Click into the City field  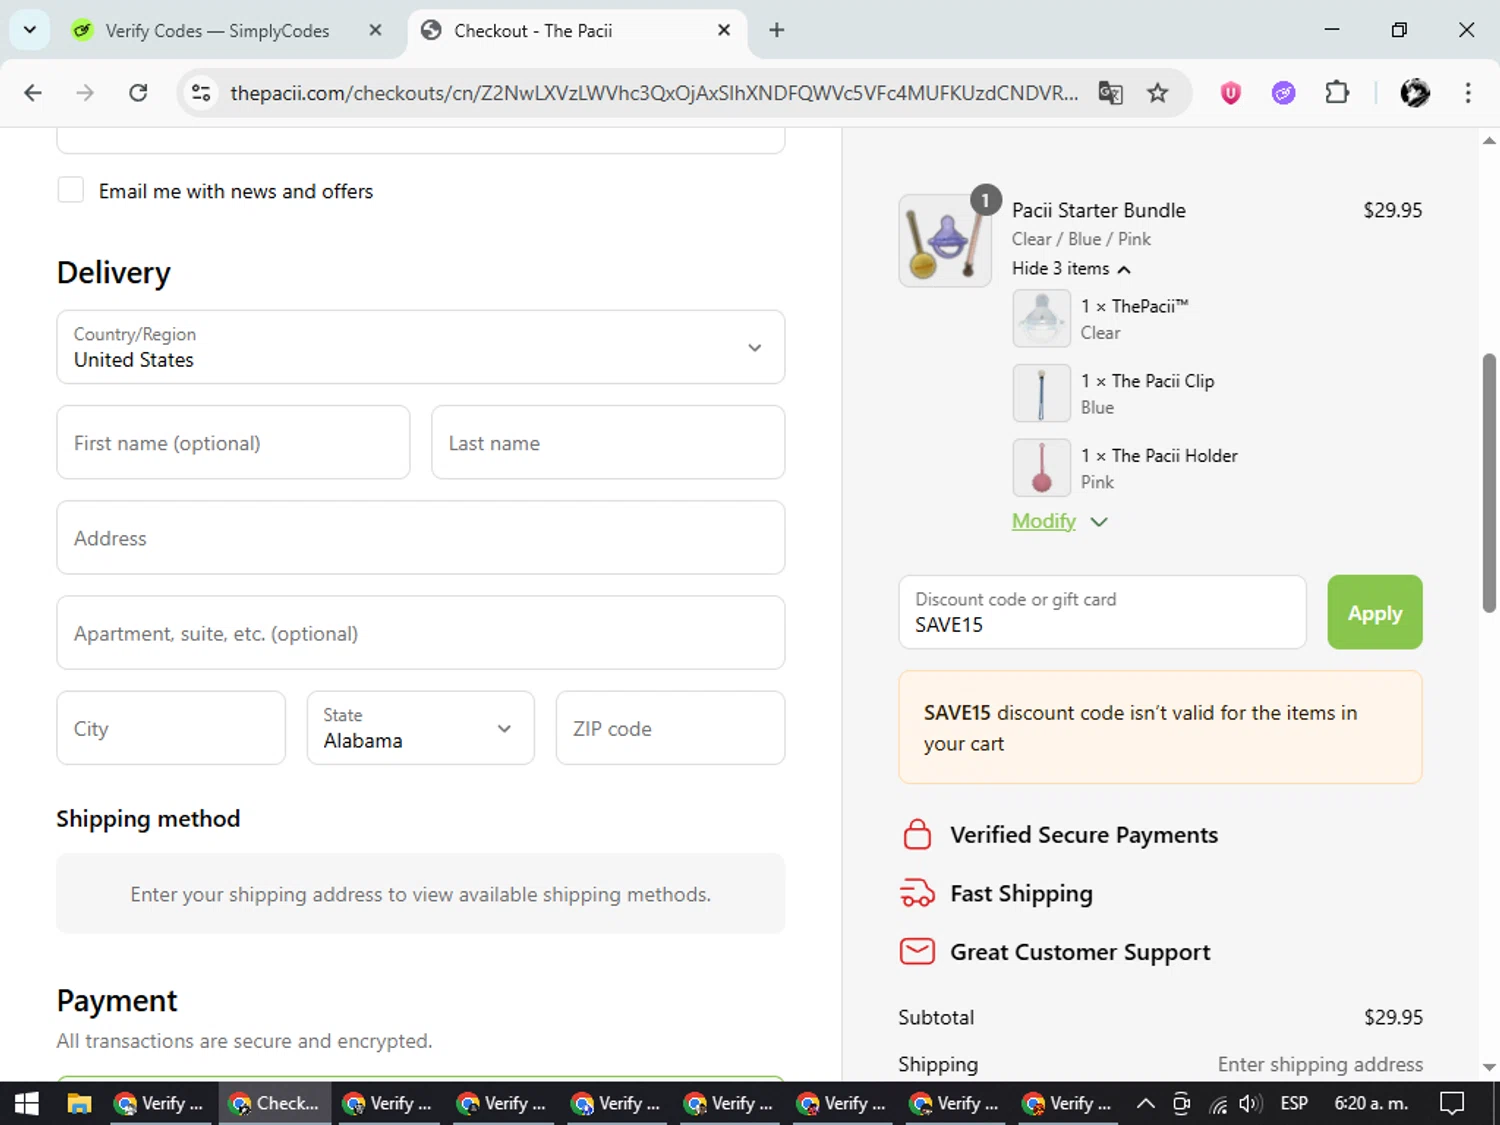[x=171, y=728]
